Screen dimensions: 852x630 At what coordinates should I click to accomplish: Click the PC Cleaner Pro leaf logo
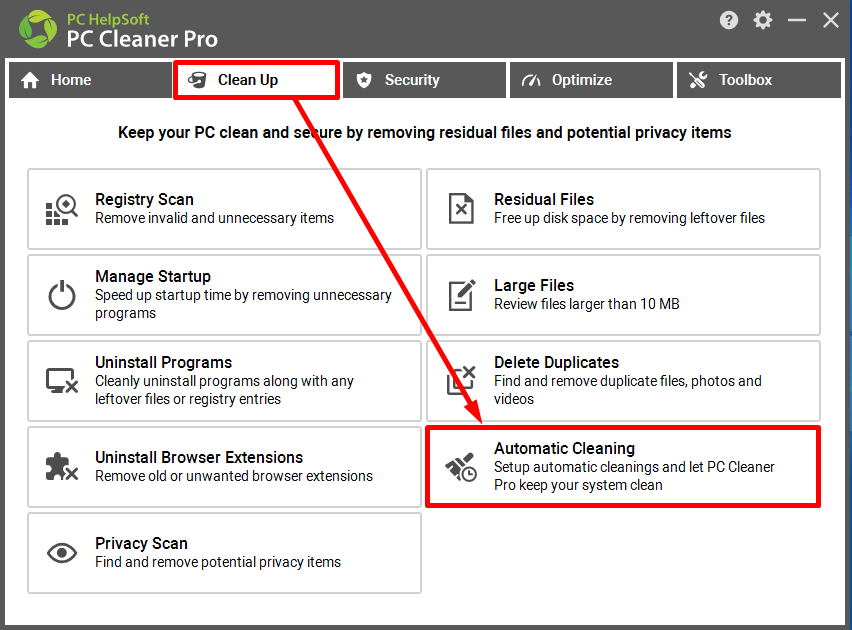pyautogui.click(x=37, y=29)
